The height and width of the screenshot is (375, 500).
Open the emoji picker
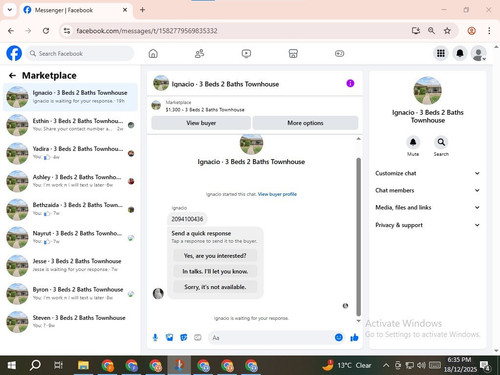click(x=339, y=337)
